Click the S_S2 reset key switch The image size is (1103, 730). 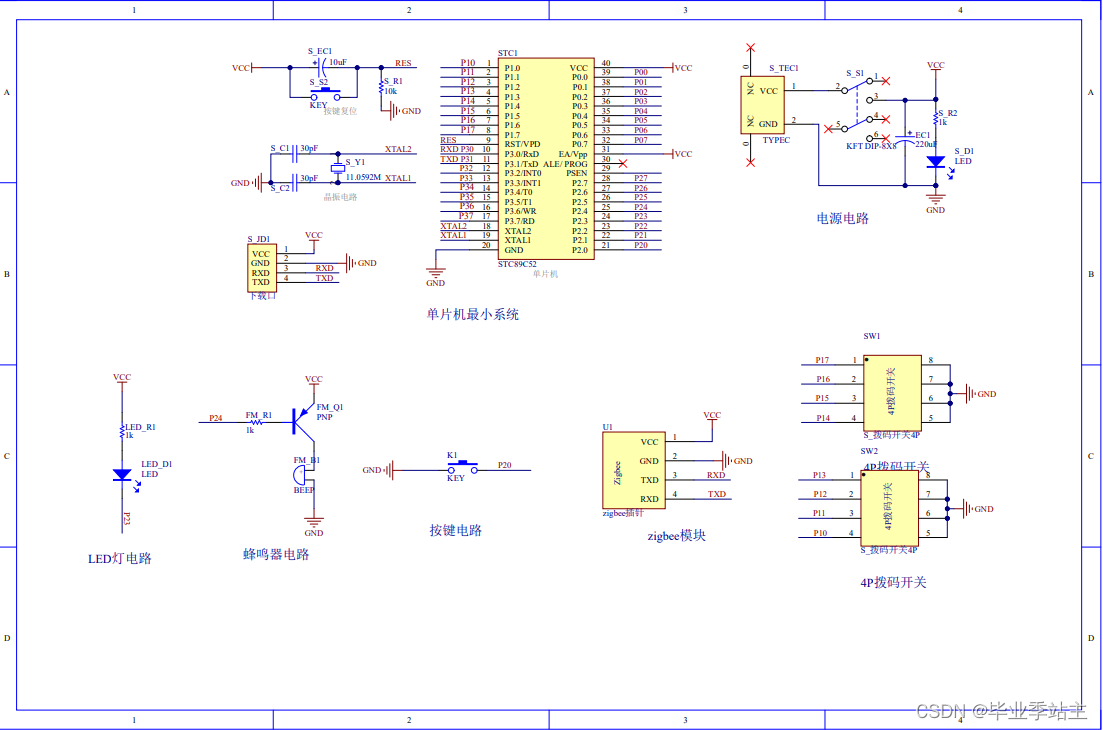pyautogui.click(x=325, y=94)
